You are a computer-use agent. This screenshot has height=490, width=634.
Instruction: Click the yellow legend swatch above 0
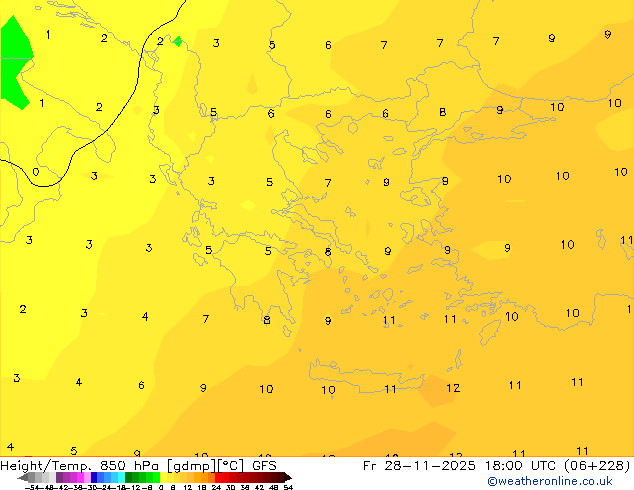click(163, 477)
